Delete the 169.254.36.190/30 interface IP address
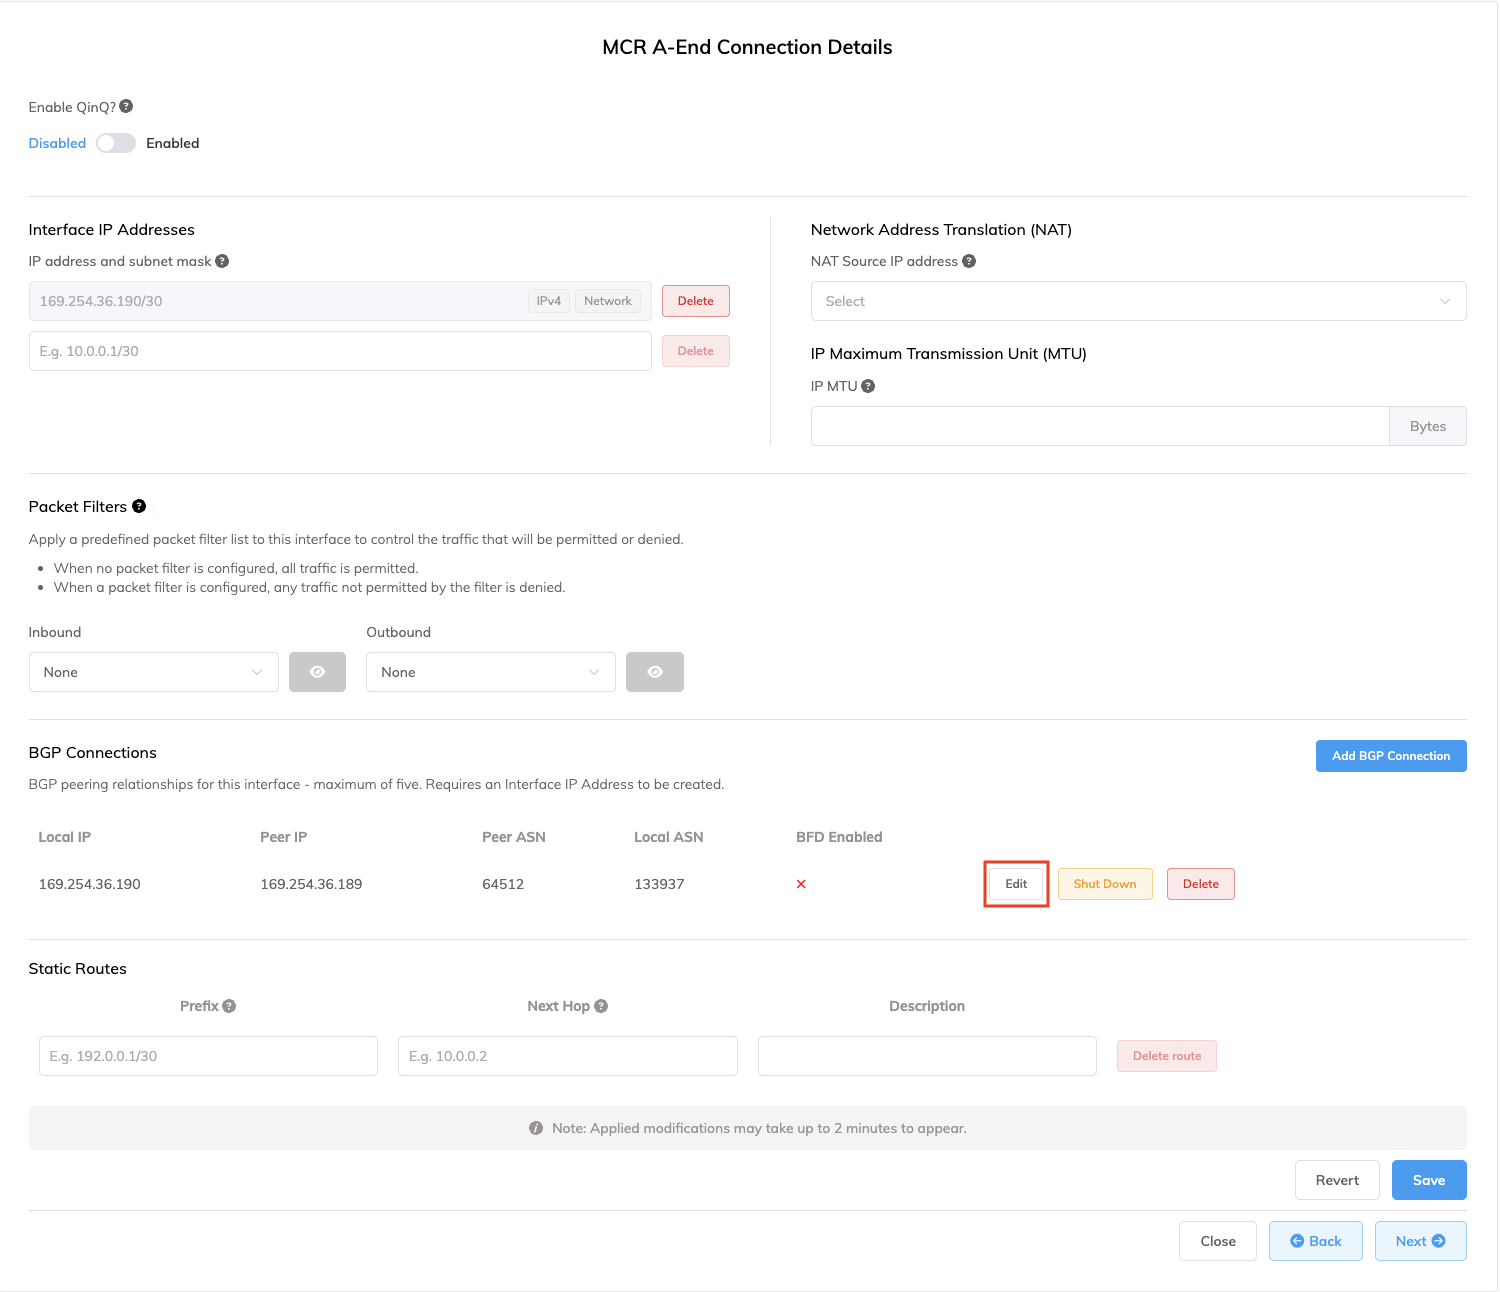1500x1292 pixels. [695, 301]
